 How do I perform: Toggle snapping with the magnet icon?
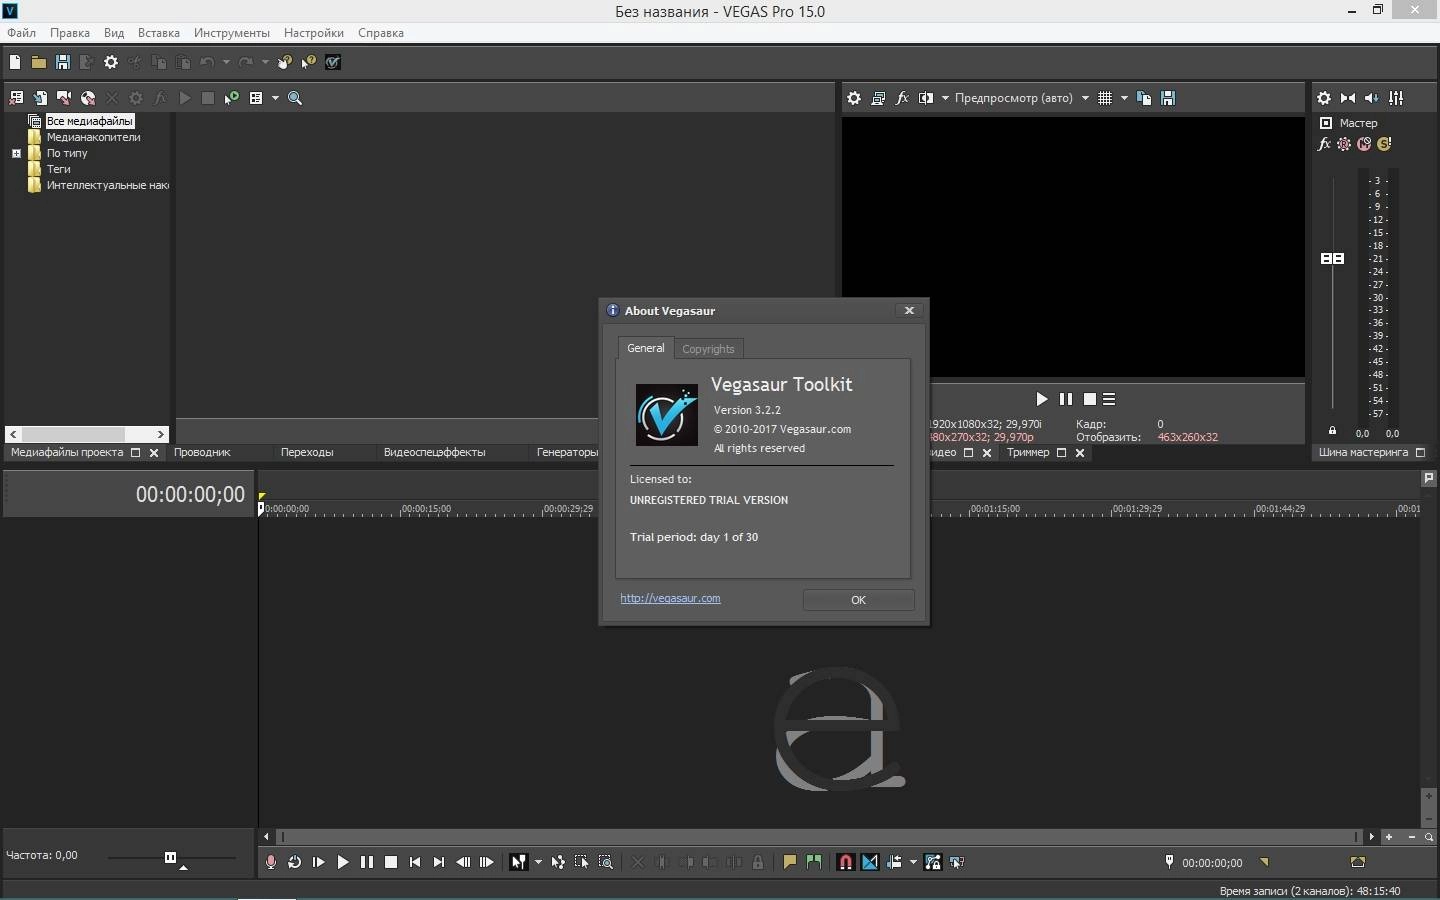click(x=846, y=862)
